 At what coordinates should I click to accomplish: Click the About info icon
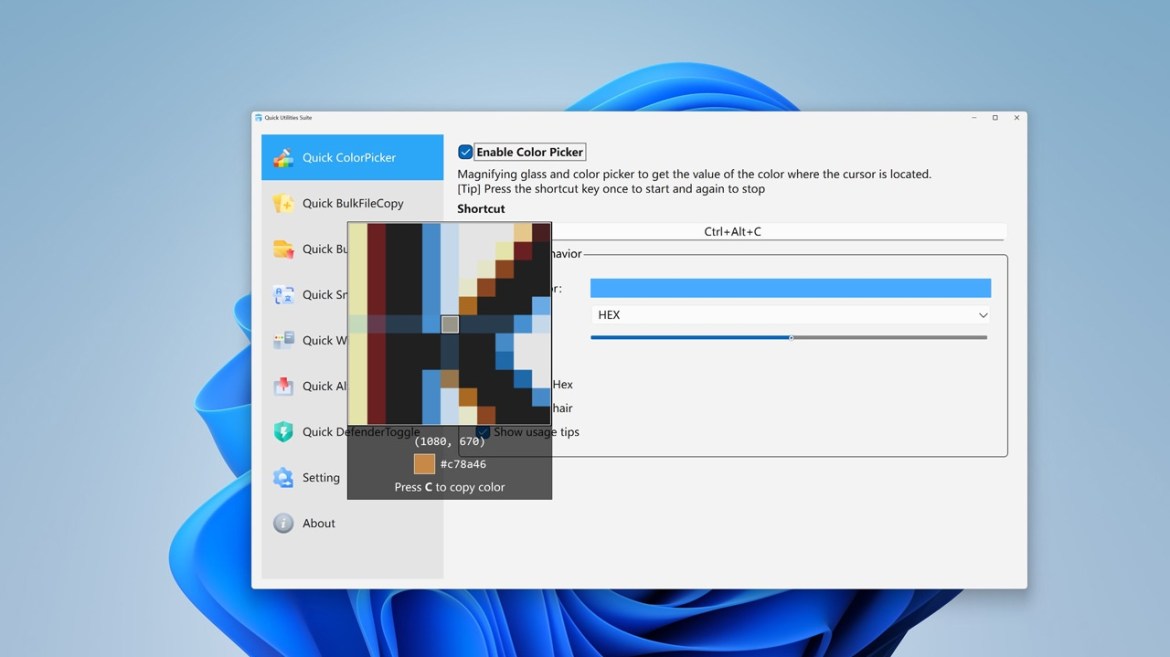pyautogui.click(x=286, y=523)
